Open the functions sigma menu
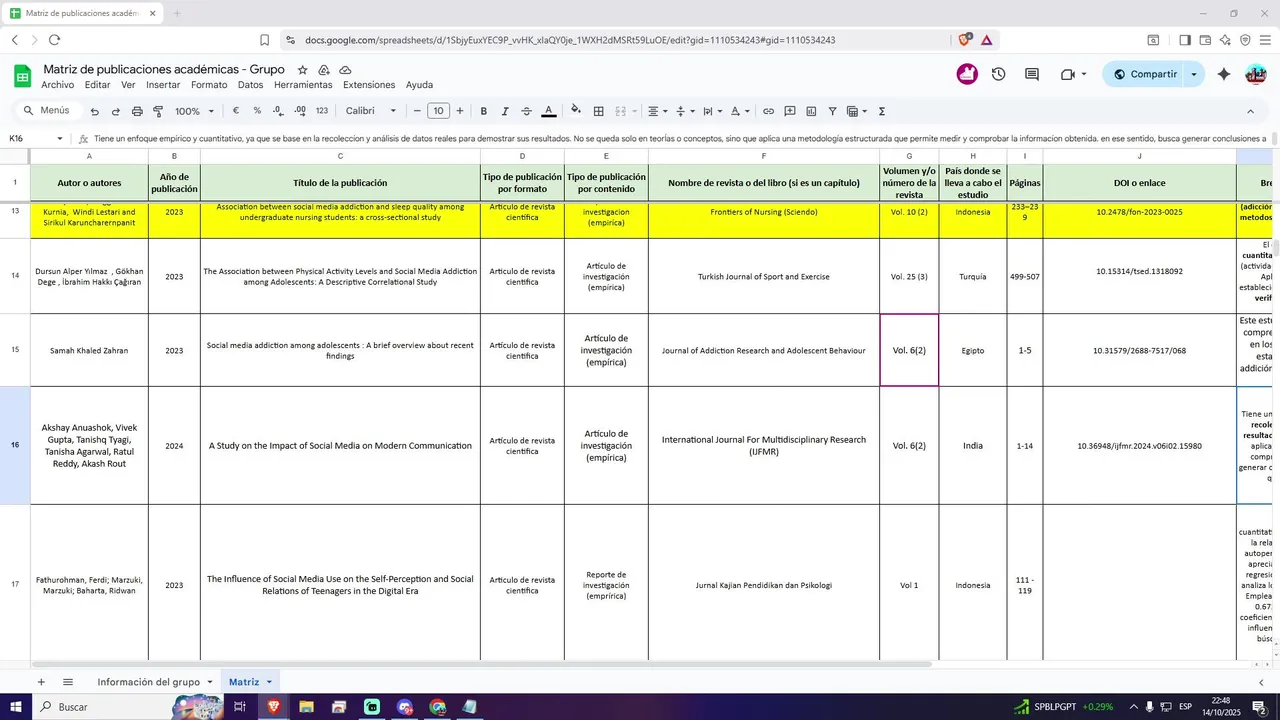Image resolution: width=1280 pixels, height=720 pixels. tap(881, 111)
